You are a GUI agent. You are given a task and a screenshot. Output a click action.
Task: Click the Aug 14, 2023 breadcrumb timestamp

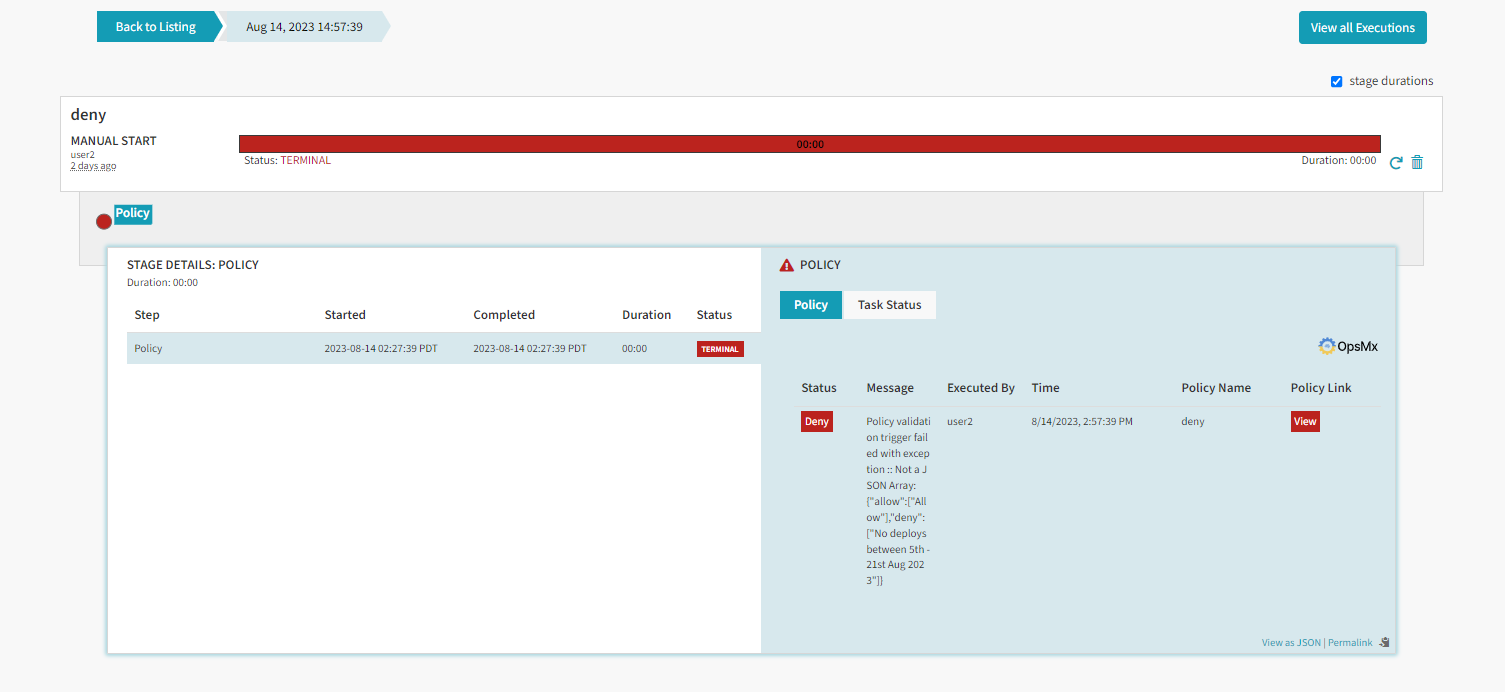[x=303, y=27]
